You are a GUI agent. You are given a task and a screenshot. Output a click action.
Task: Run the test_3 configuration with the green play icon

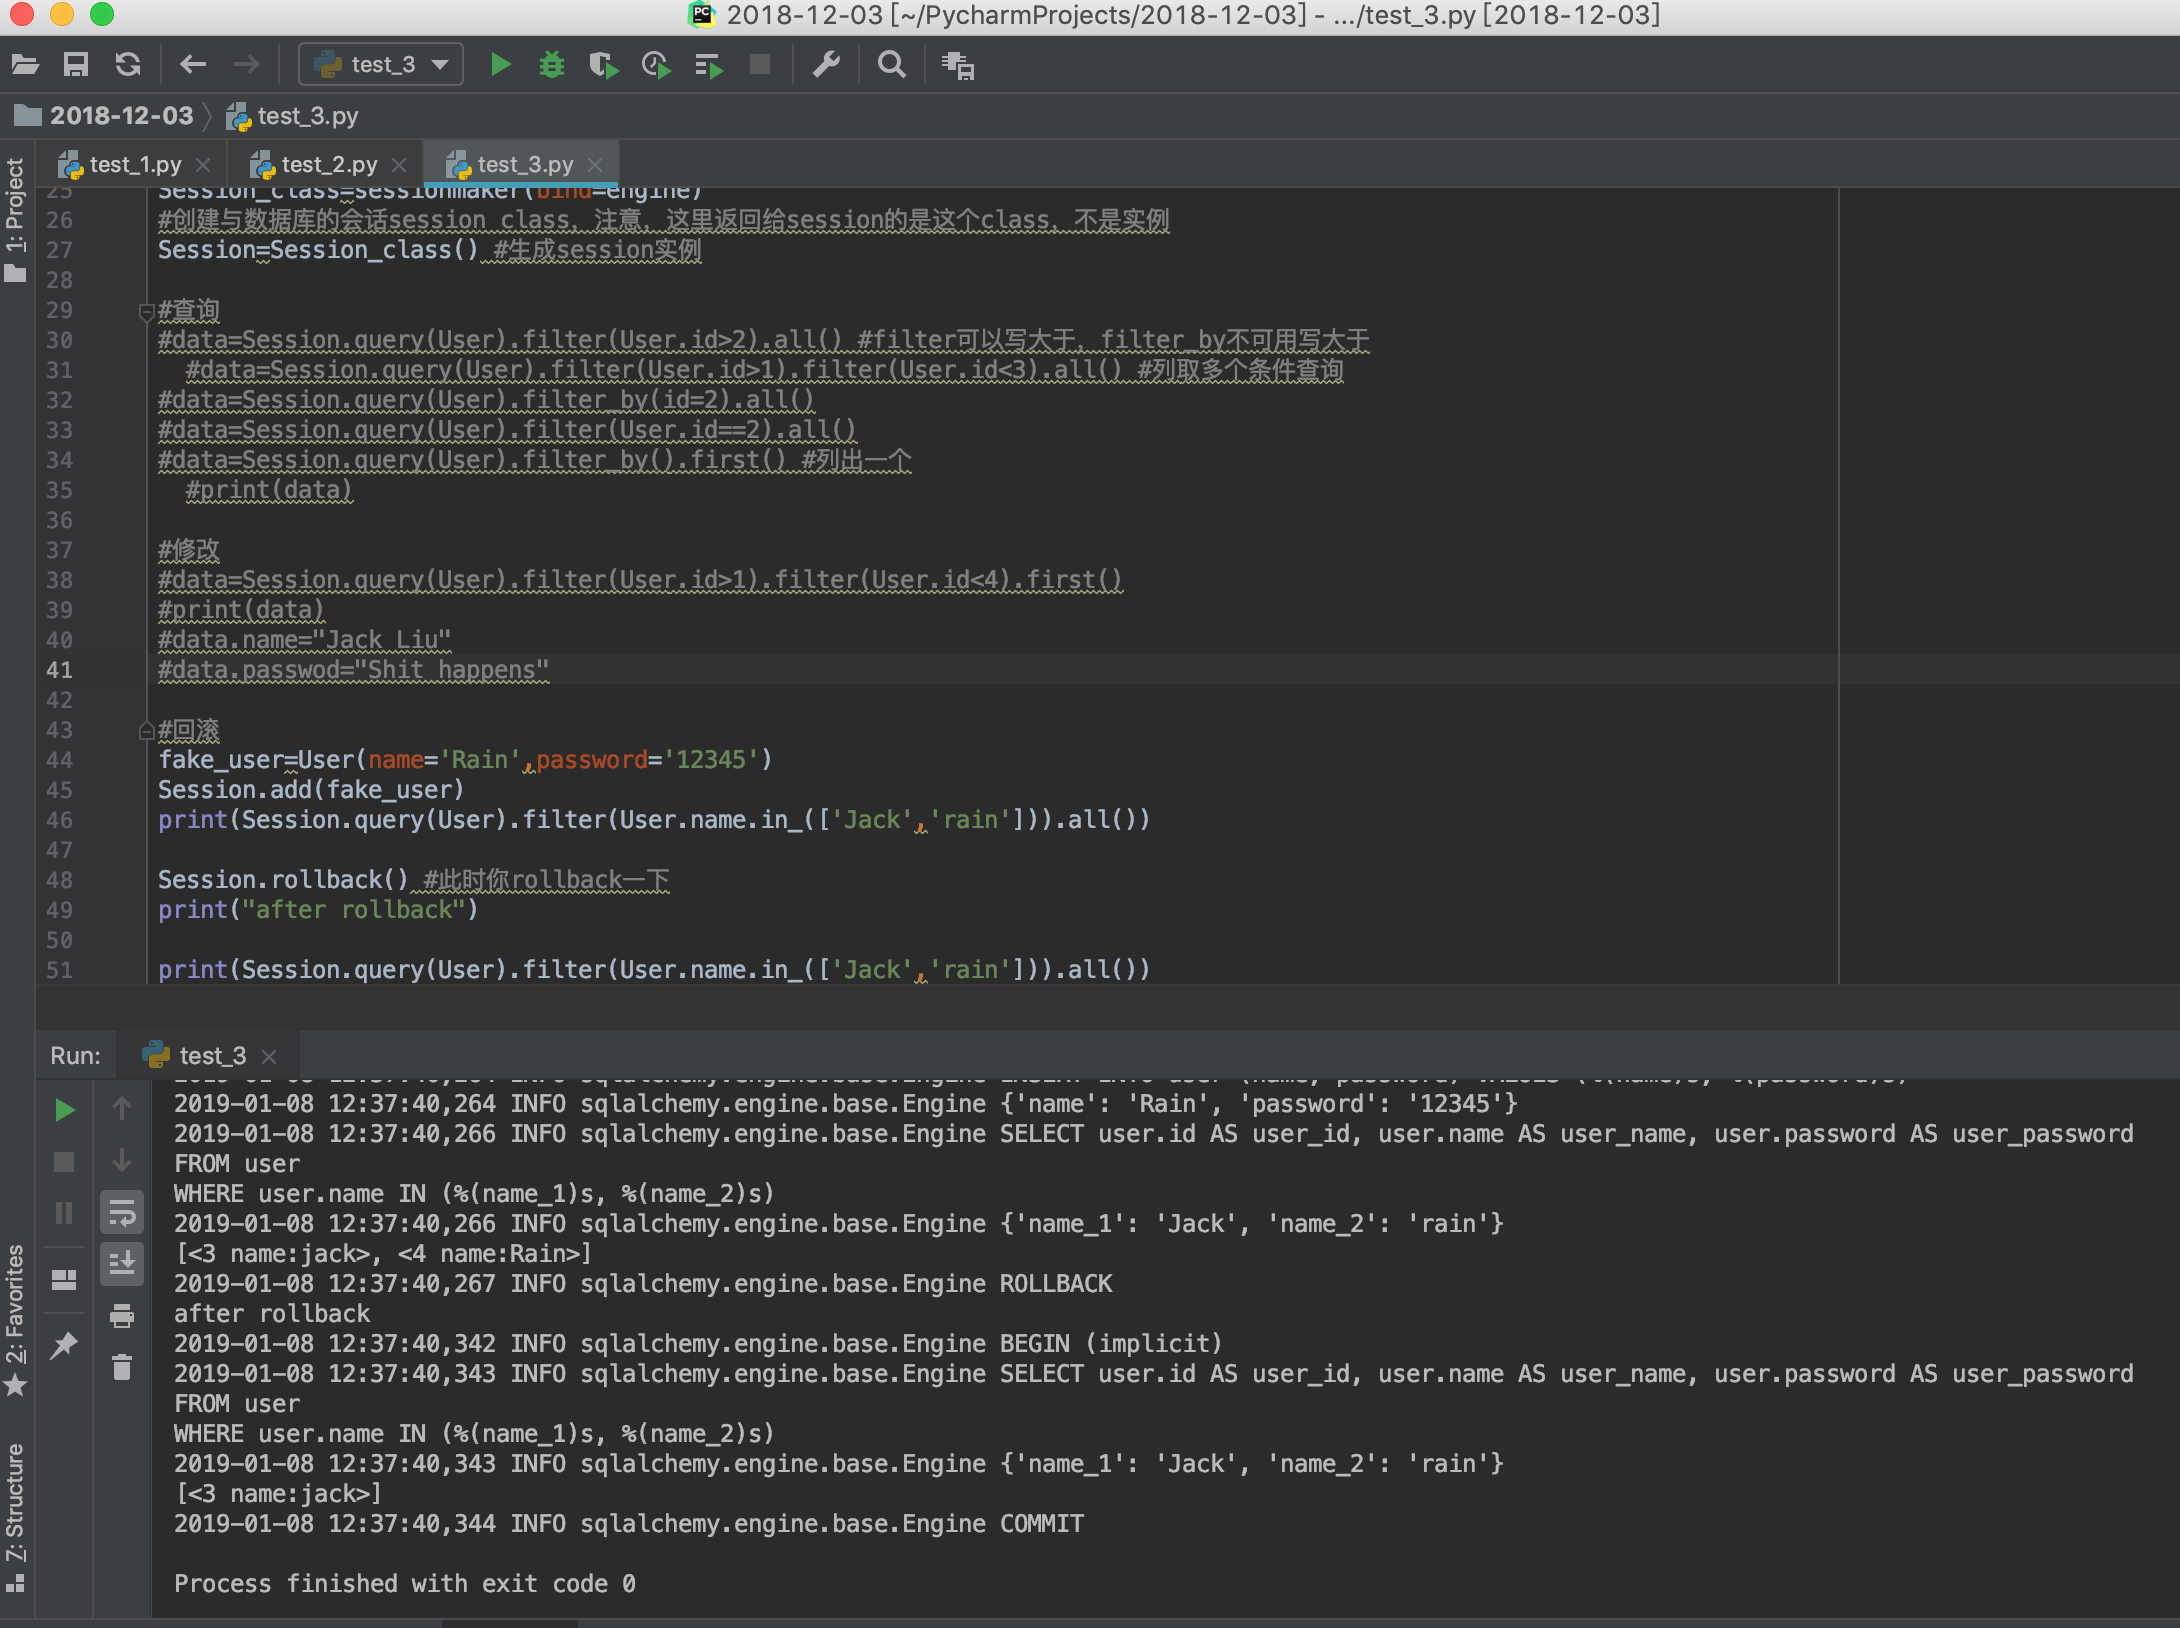click(x=500, y=64)
